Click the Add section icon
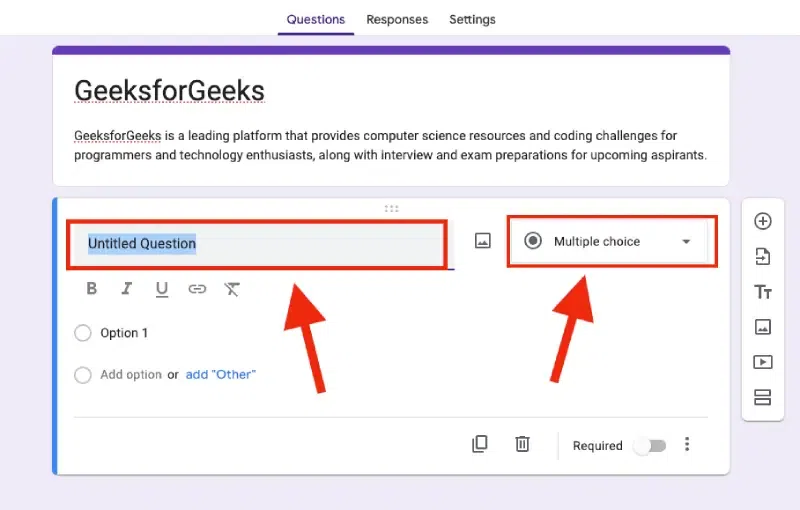Viewport: 800px width, 510px height. pos(763,397)
